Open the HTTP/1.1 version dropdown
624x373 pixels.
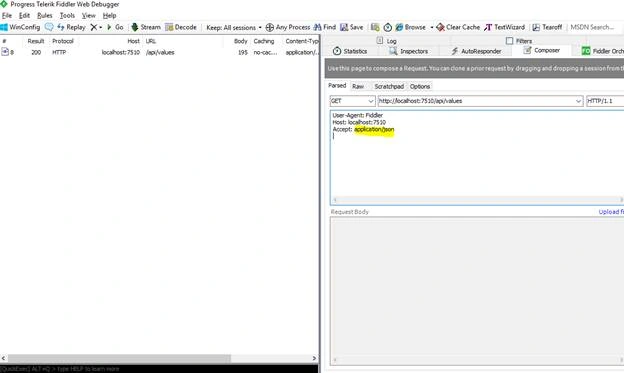605,101
